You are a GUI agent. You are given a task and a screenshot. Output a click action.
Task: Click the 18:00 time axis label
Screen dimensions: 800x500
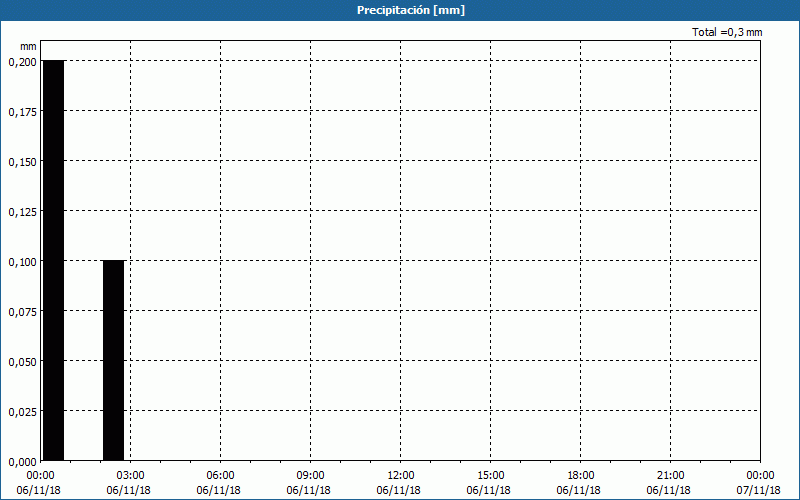pyautogui.click(x=581, y=476)
